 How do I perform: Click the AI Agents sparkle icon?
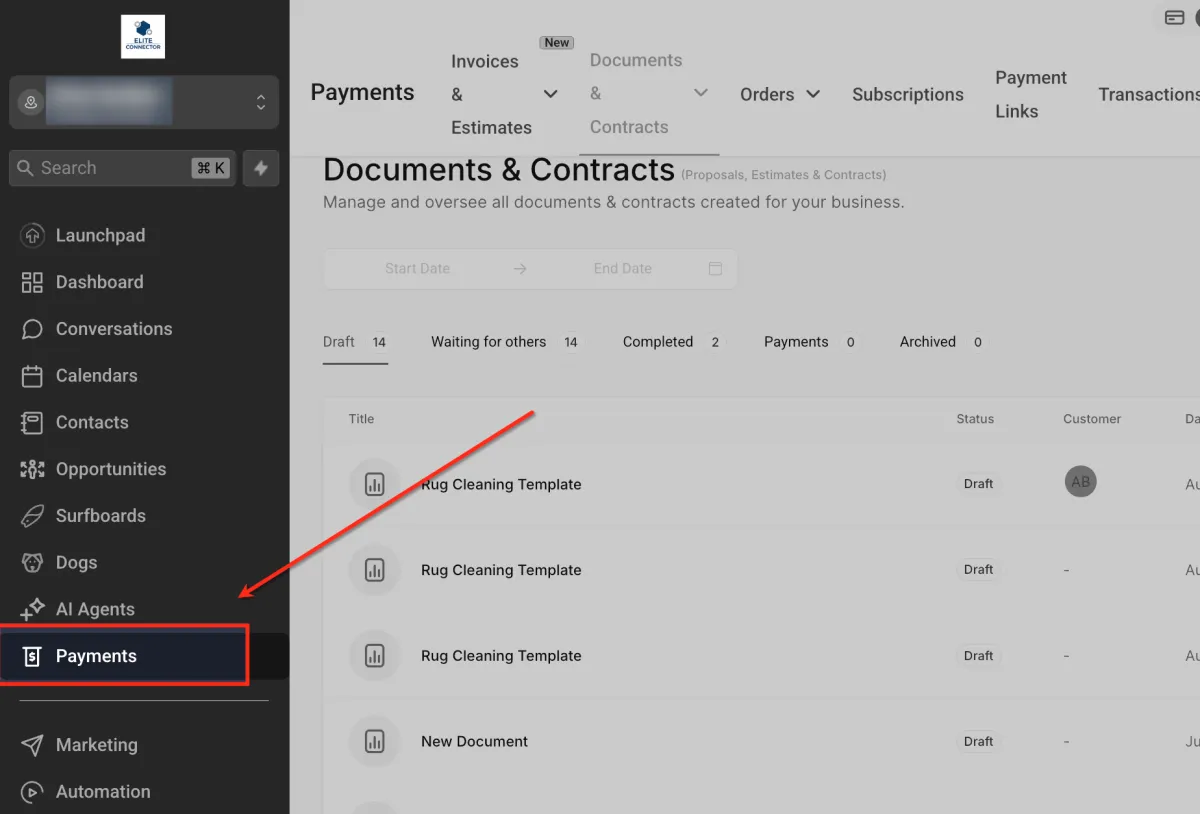tap(32, 609)
